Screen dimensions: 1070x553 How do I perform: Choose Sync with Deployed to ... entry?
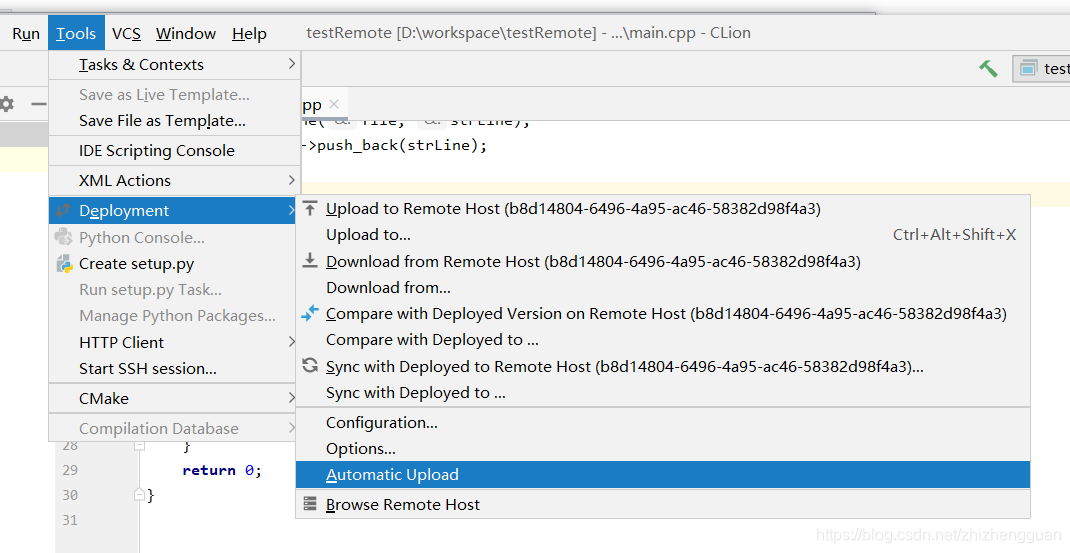(x=663, y=393)
